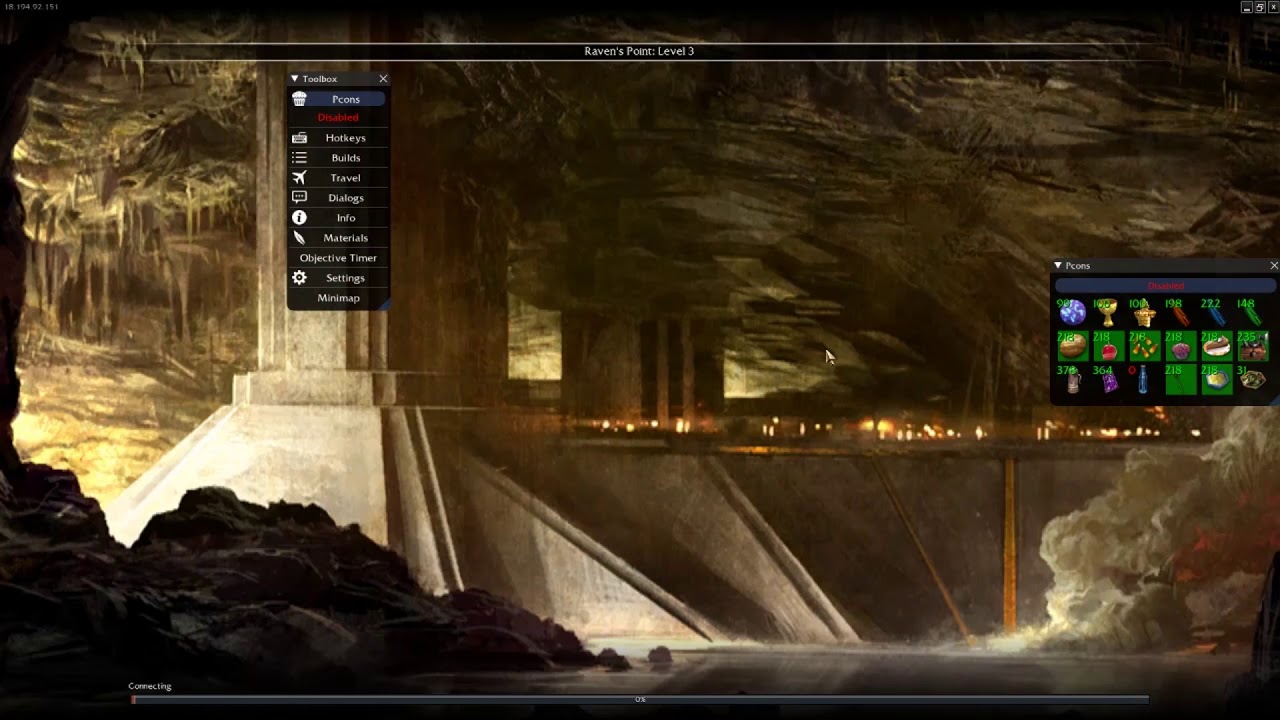This screenshot has width=1280, height=720.
Task: Click the Info circle icon
Action: tap(299, 218)
